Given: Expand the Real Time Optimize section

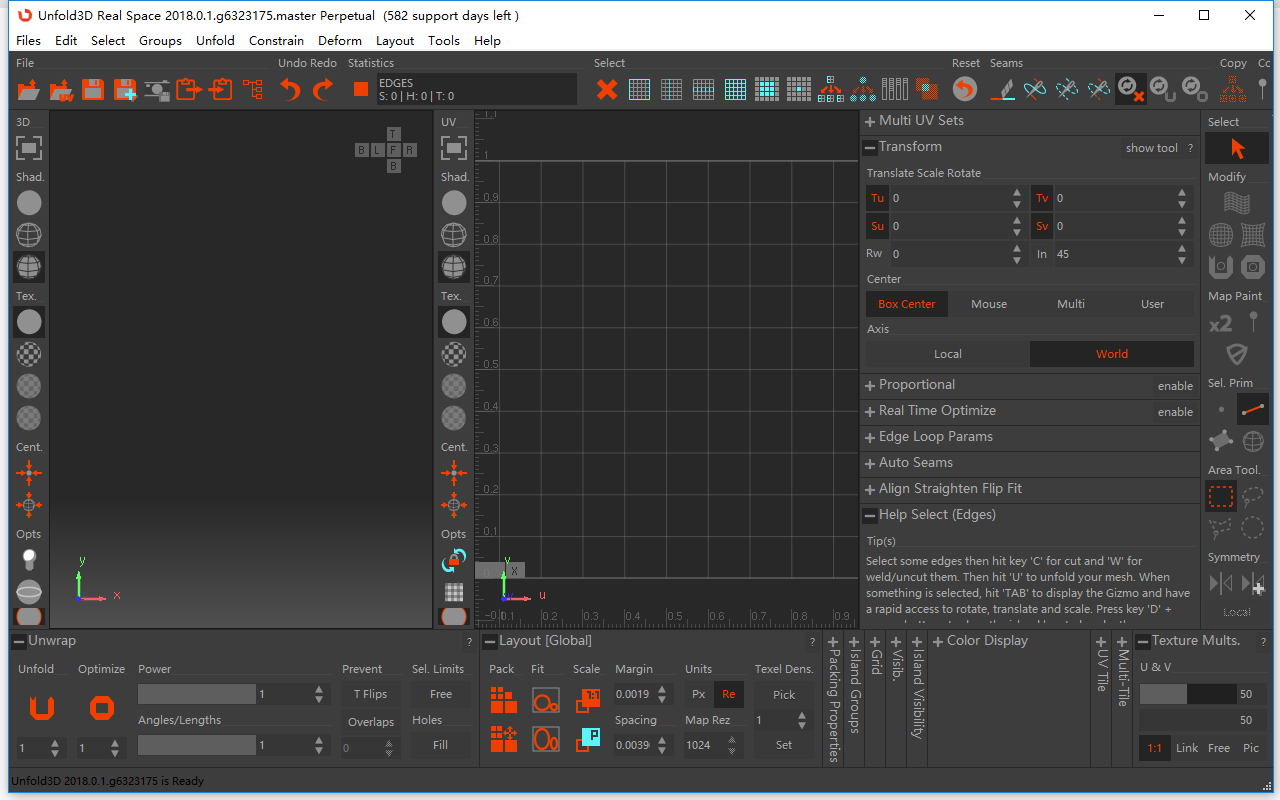Looking at the screenshot, I should pos(870,411).
